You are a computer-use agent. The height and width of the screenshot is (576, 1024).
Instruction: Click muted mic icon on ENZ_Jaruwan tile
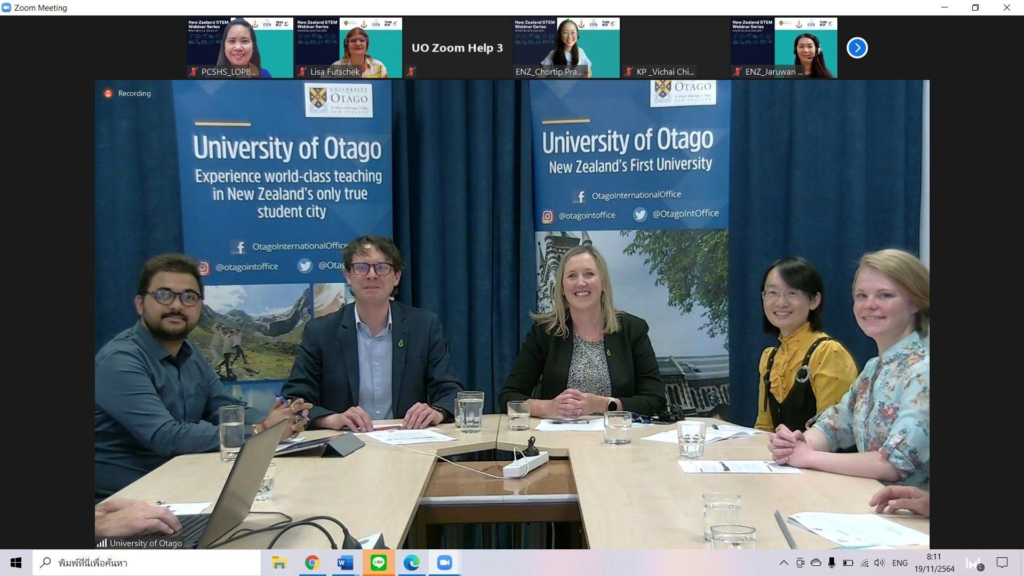coord(738,72)
